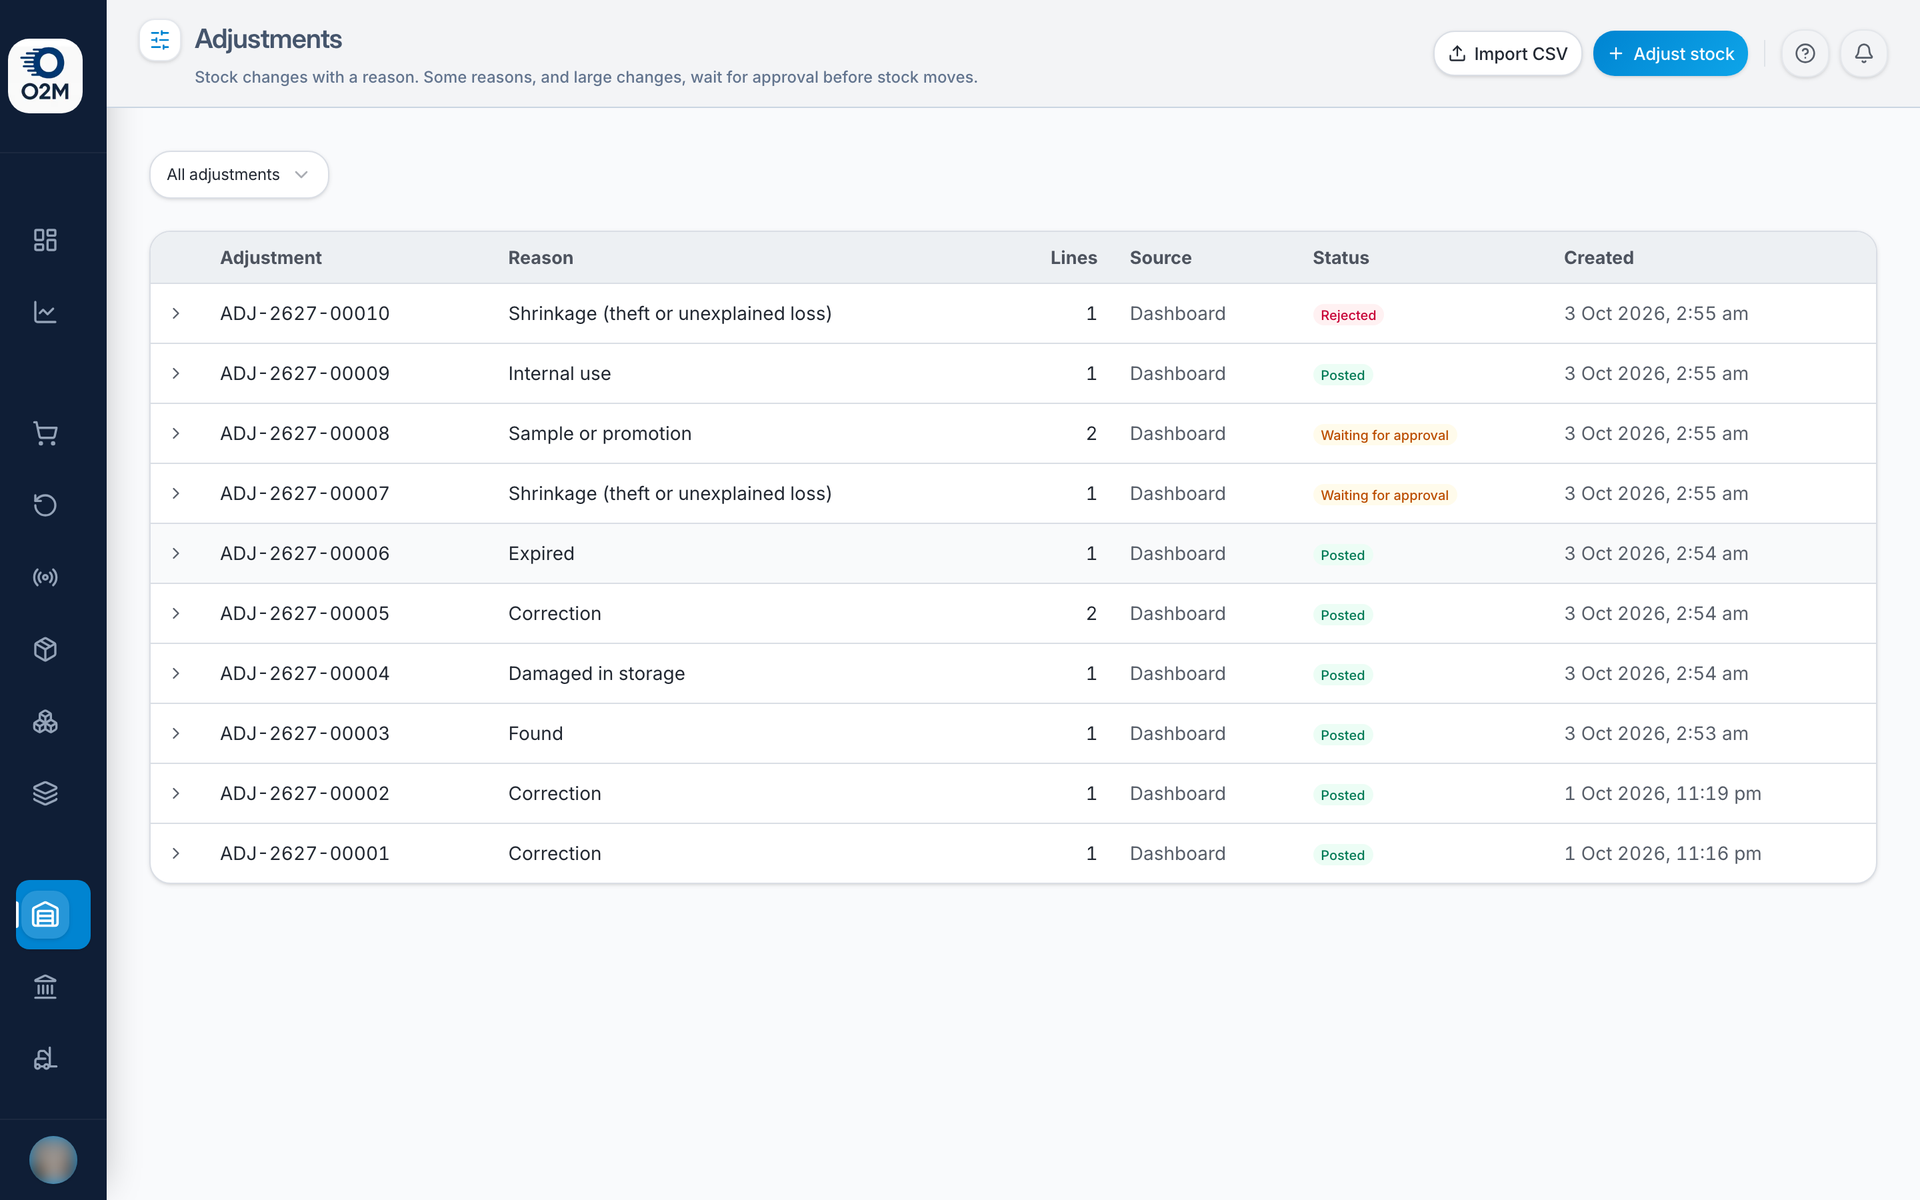
Task: Click the 1 Oct 2026, 11:16 pm date
Action: click(1663, 854)
